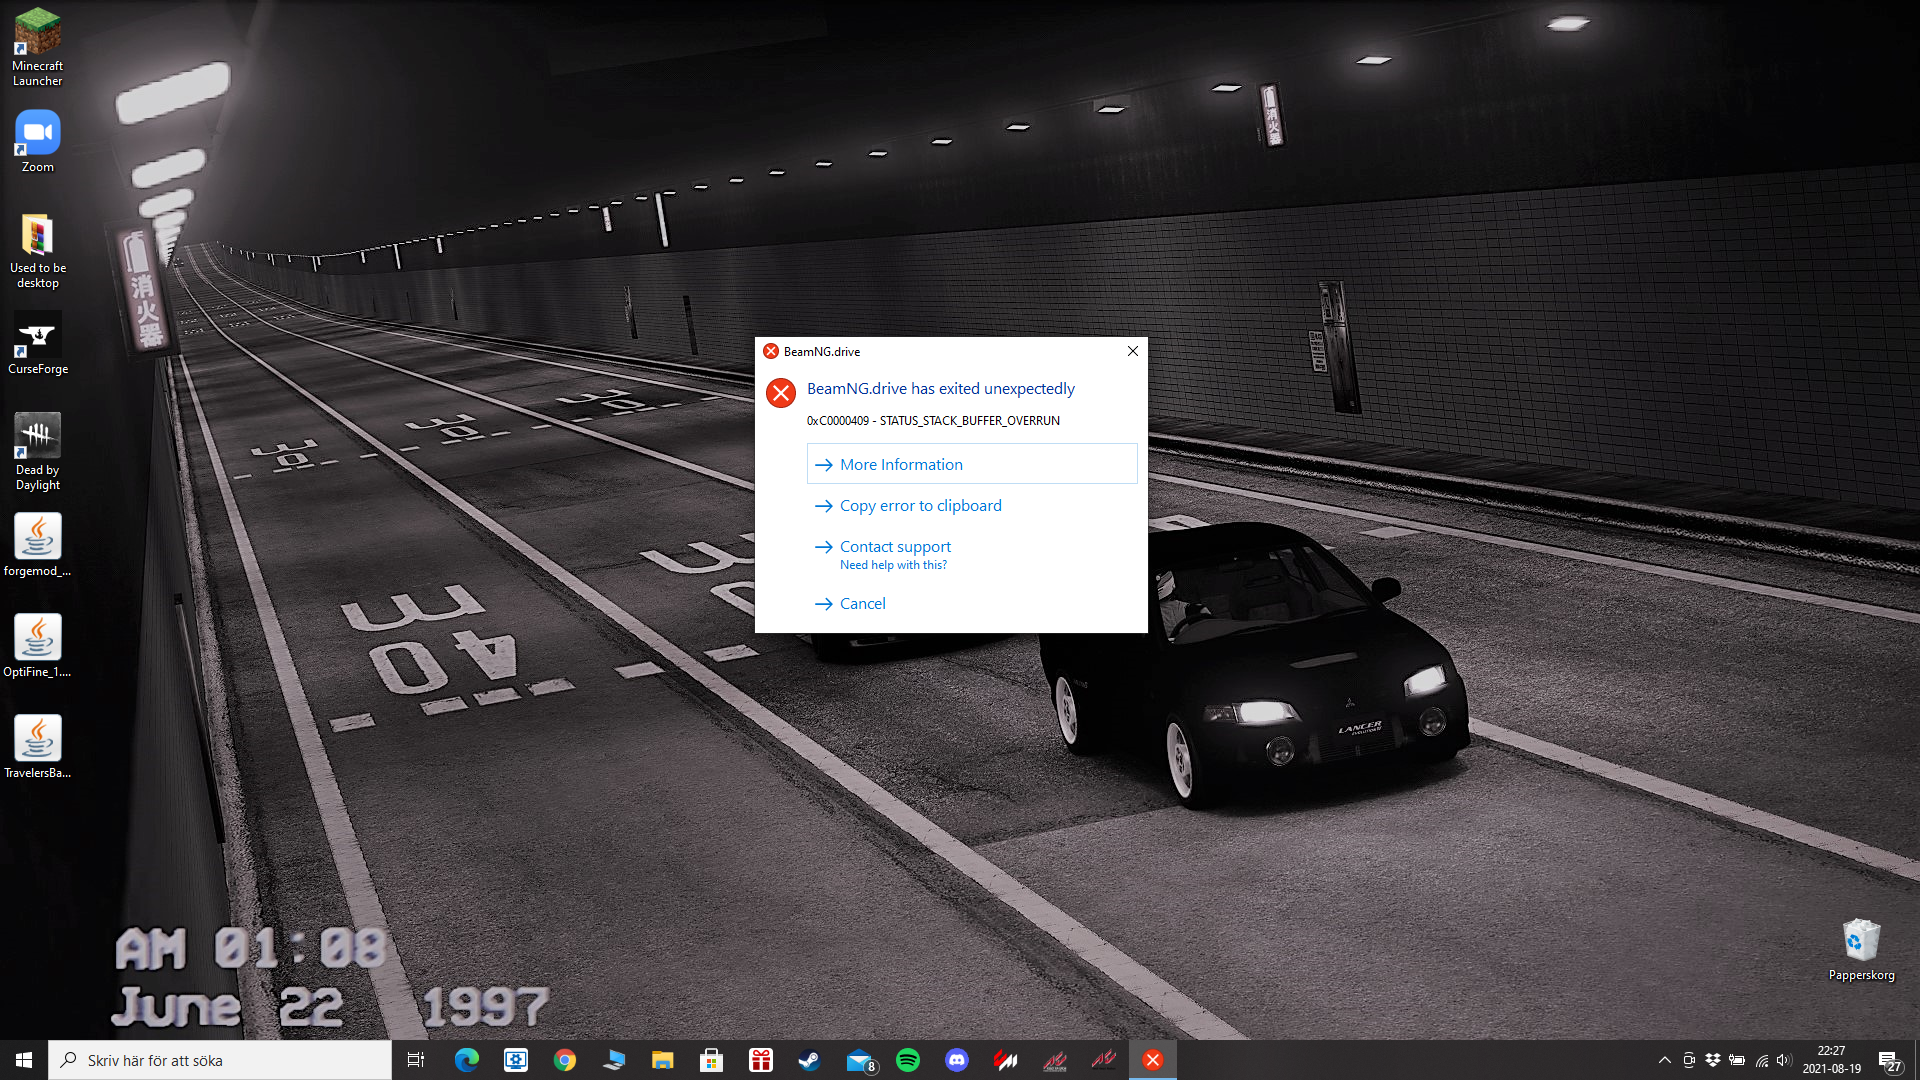This screenshot has height=1080, width=1920.
Task: Select the forgemod_ Java file
Action: pyautogui.click(x=37, y=545)
